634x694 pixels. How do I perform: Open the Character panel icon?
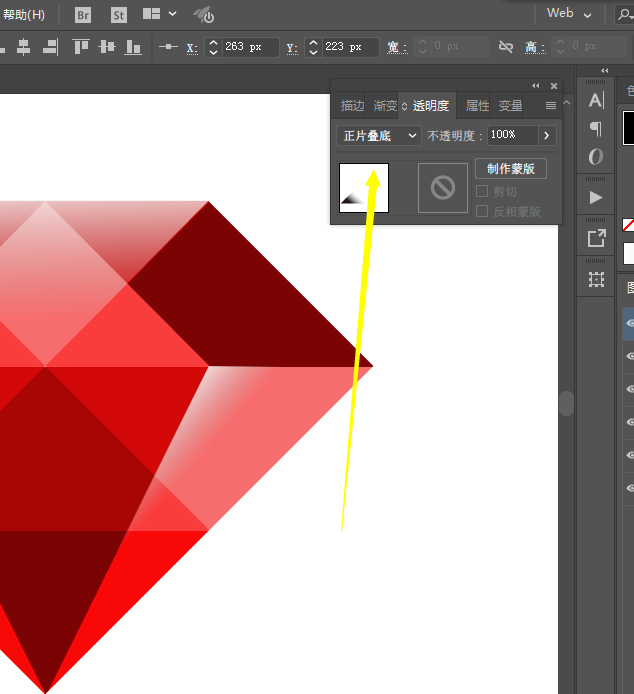[x=596, y=100]
